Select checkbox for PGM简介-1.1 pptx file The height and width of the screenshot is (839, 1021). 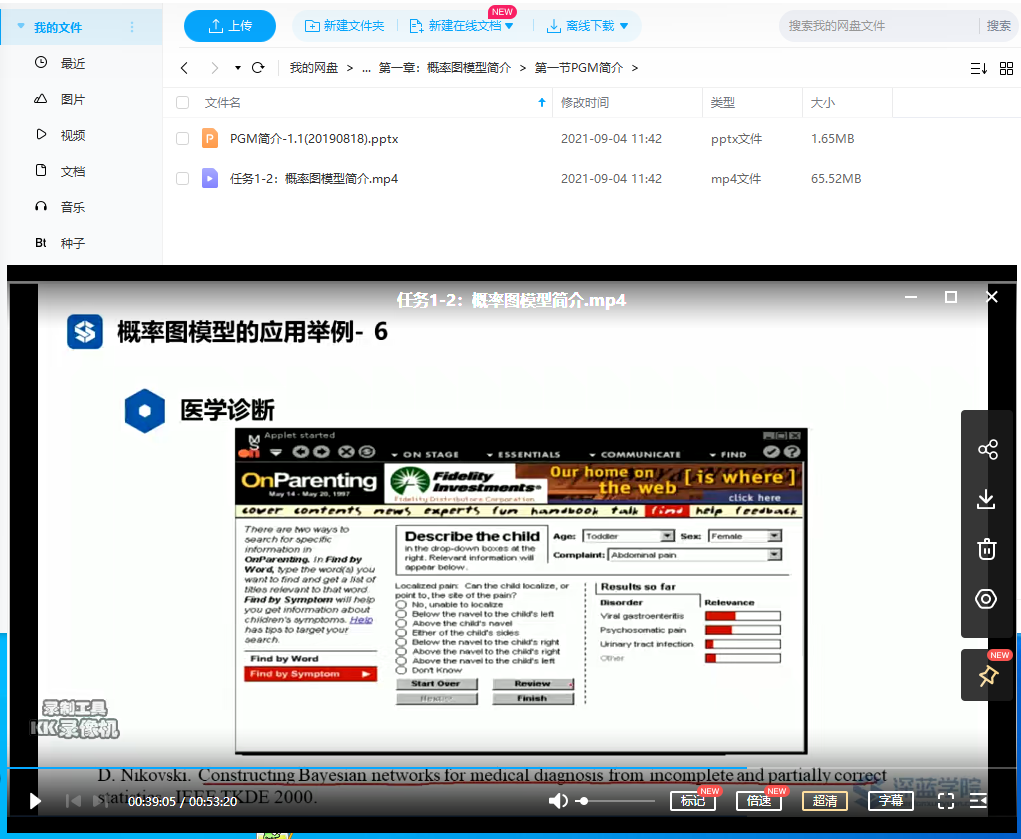[x=183, y=139]
